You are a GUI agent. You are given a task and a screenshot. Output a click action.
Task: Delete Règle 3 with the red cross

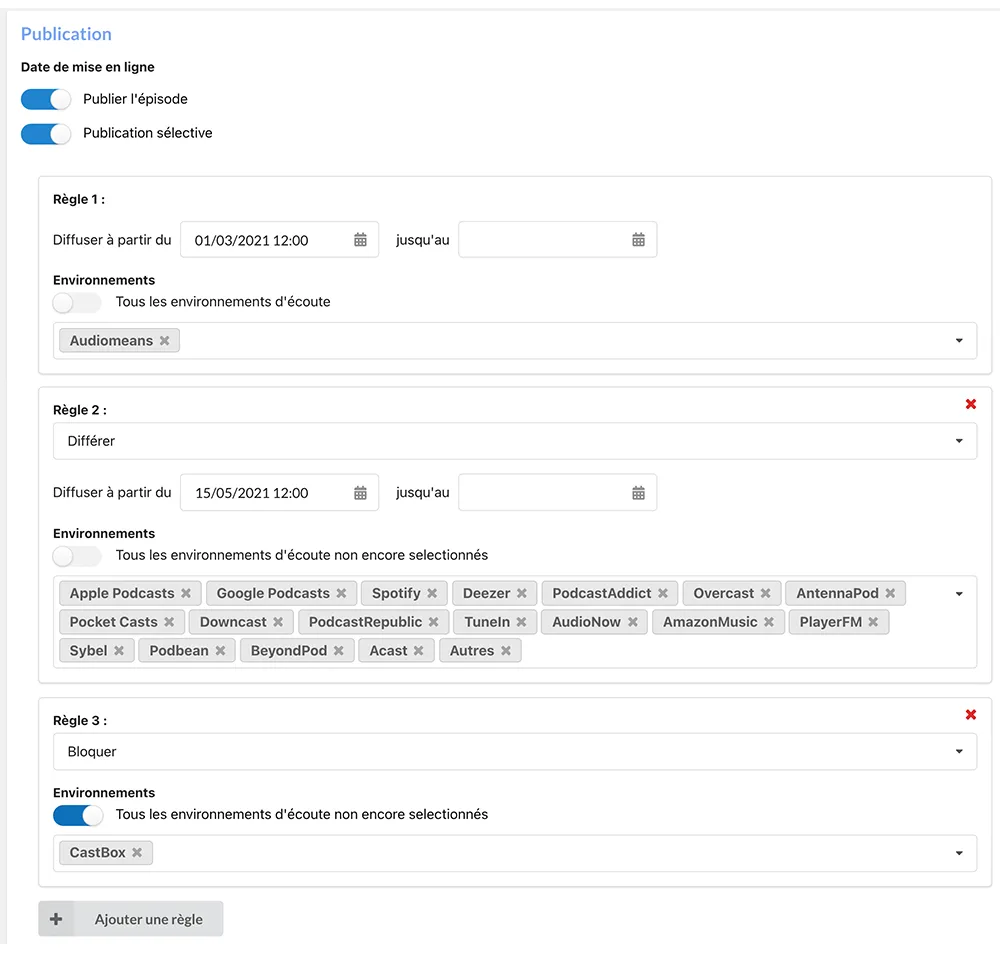(970, 715)
